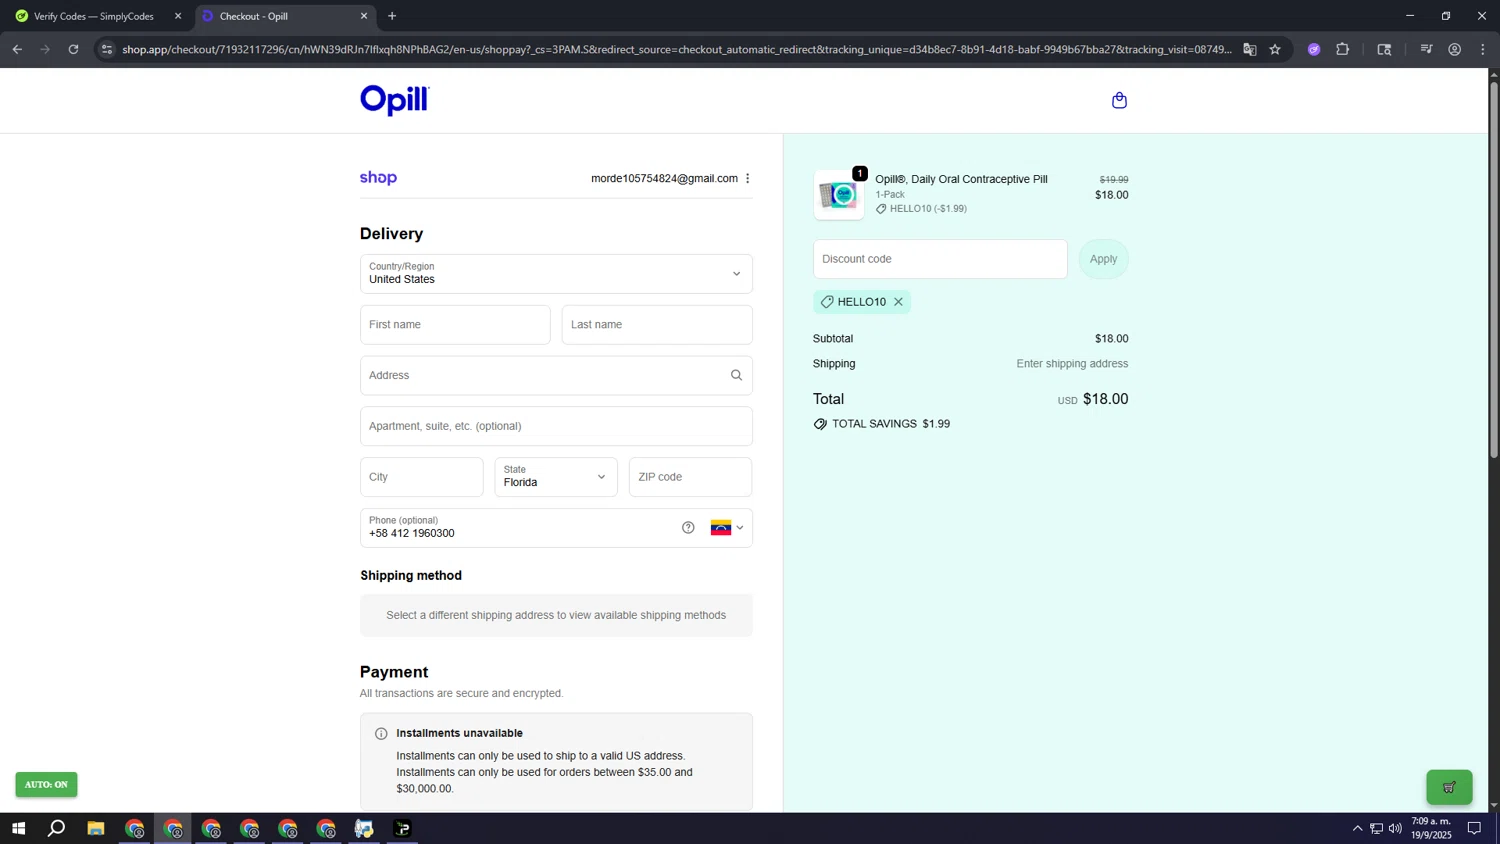Open the PyCharm taskbar icon
The width and height of the screenshot is (1500, 844).
(x=403, y=828)
